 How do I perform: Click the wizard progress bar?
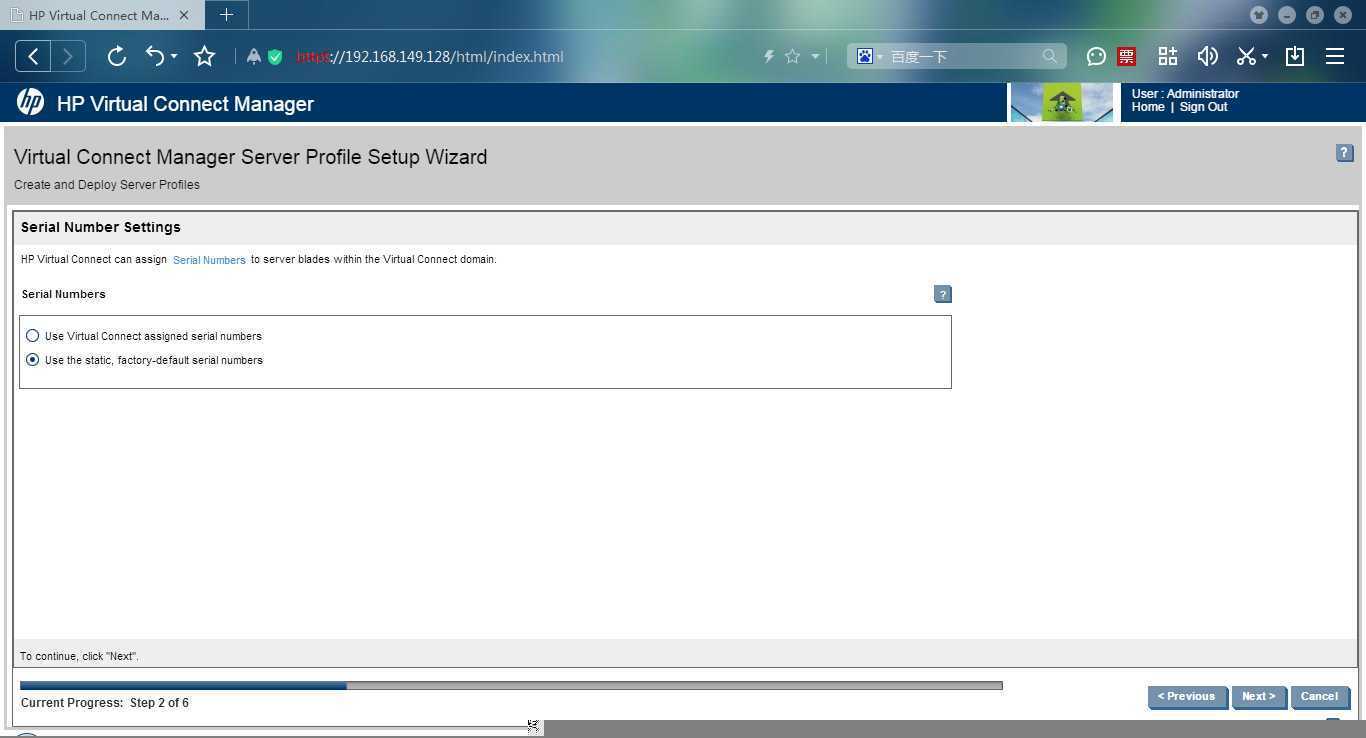pyautogui.click(x=511, y=686)
